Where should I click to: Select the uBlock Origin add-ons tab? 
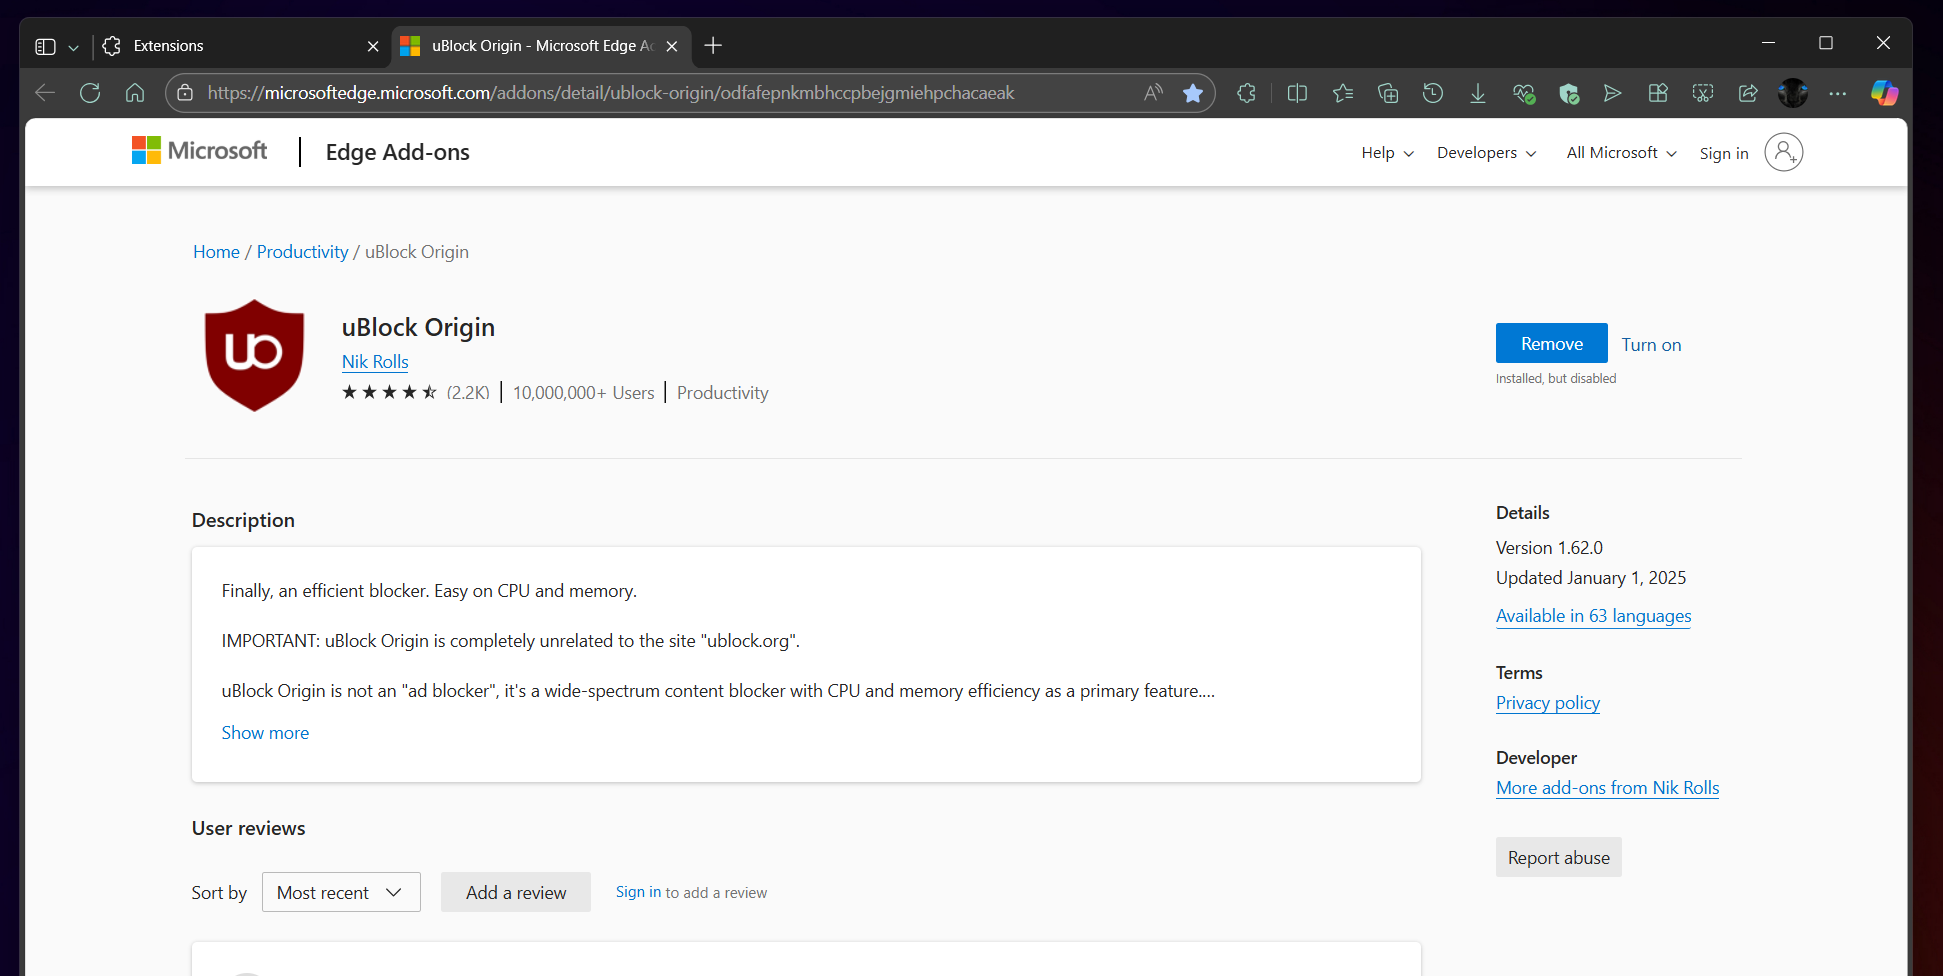click(x=540, y=46)
